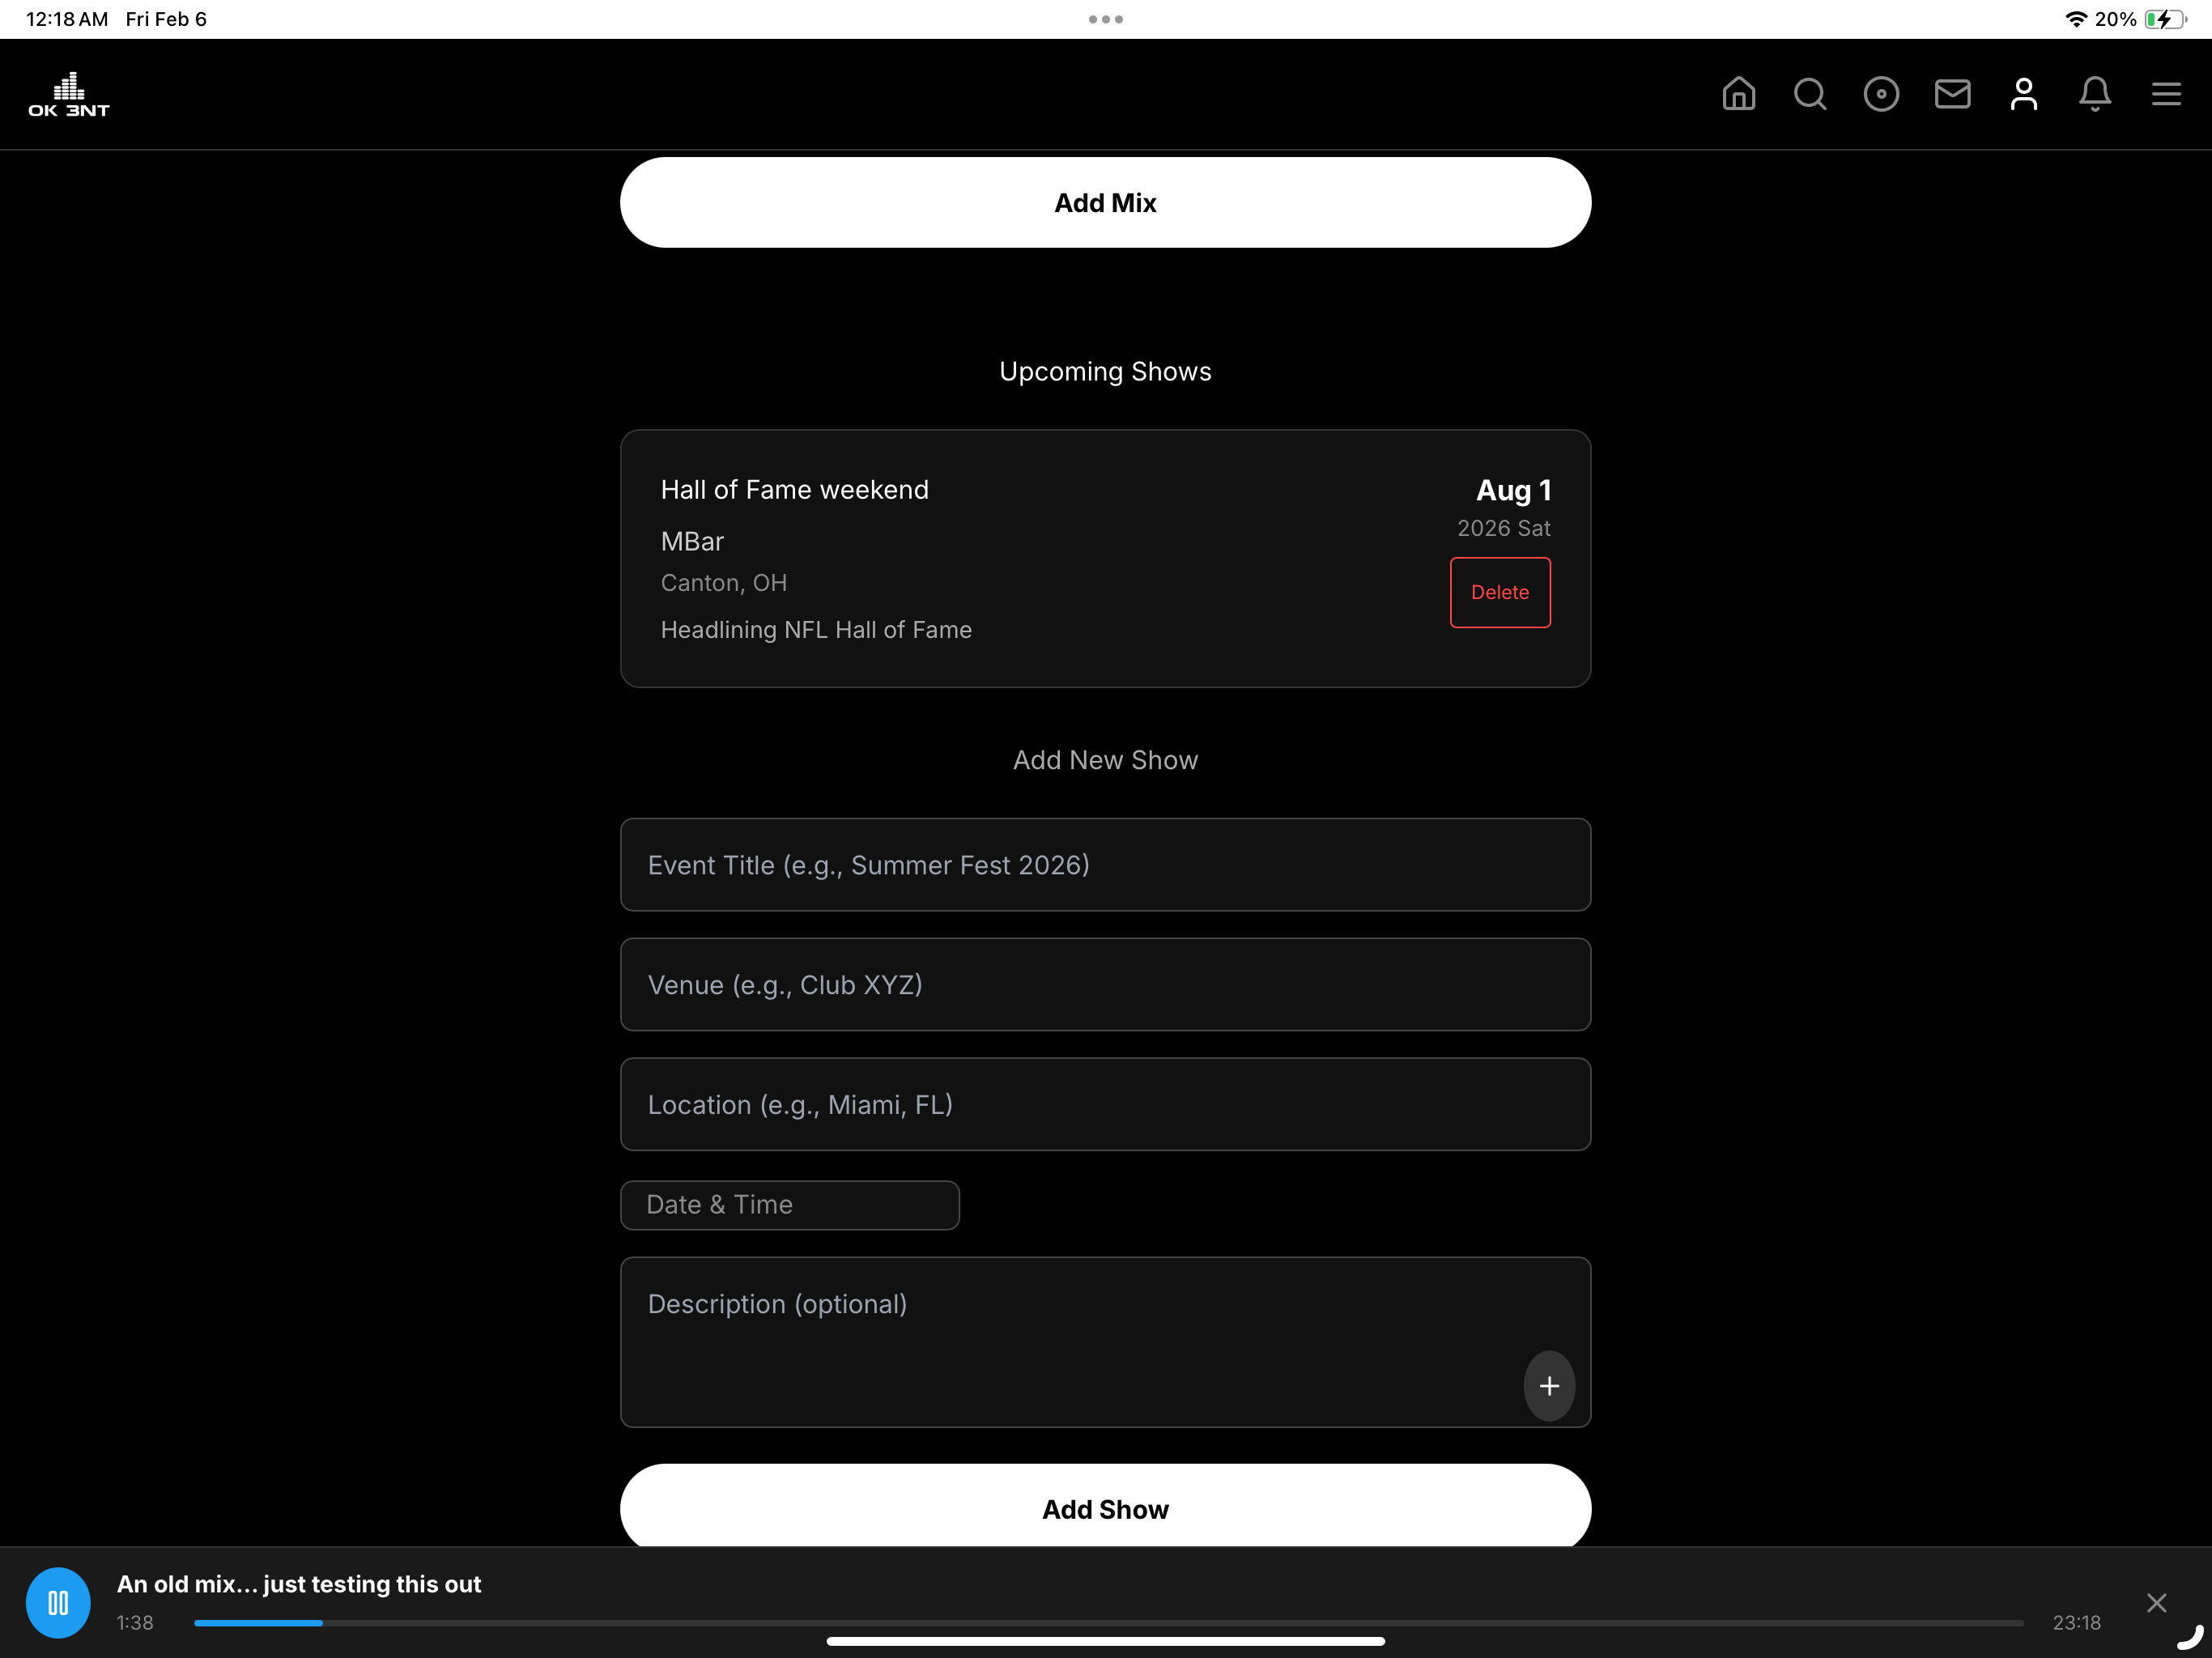Open search via magnifier icon
Screen dimensions: 2212x1658
(1810, 94)
